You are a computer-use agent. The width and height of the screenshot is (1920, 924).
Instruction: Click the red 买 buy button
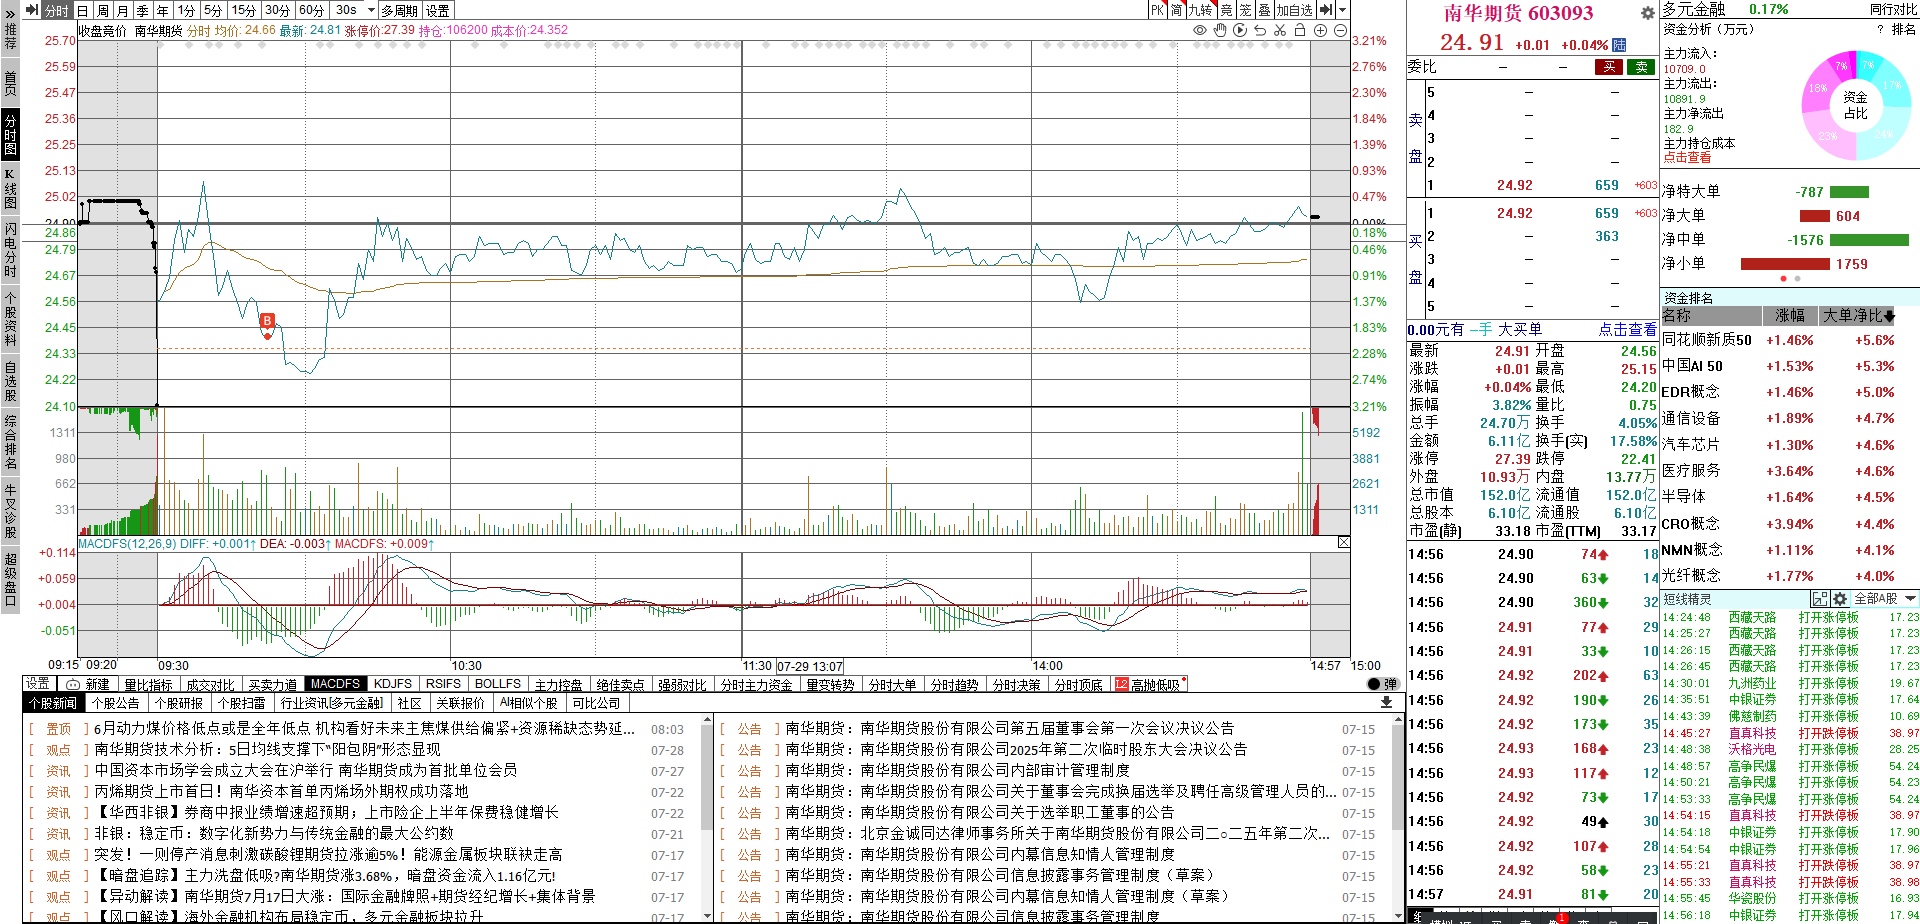click(1609, 67)
